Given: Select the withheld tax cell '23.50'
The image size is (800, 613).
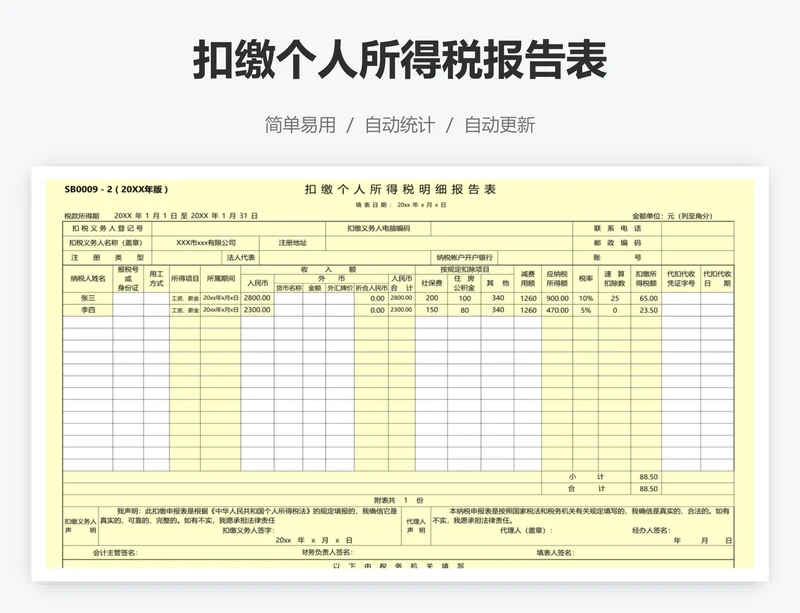Looking at the screenshot, I should click(646, 310).
